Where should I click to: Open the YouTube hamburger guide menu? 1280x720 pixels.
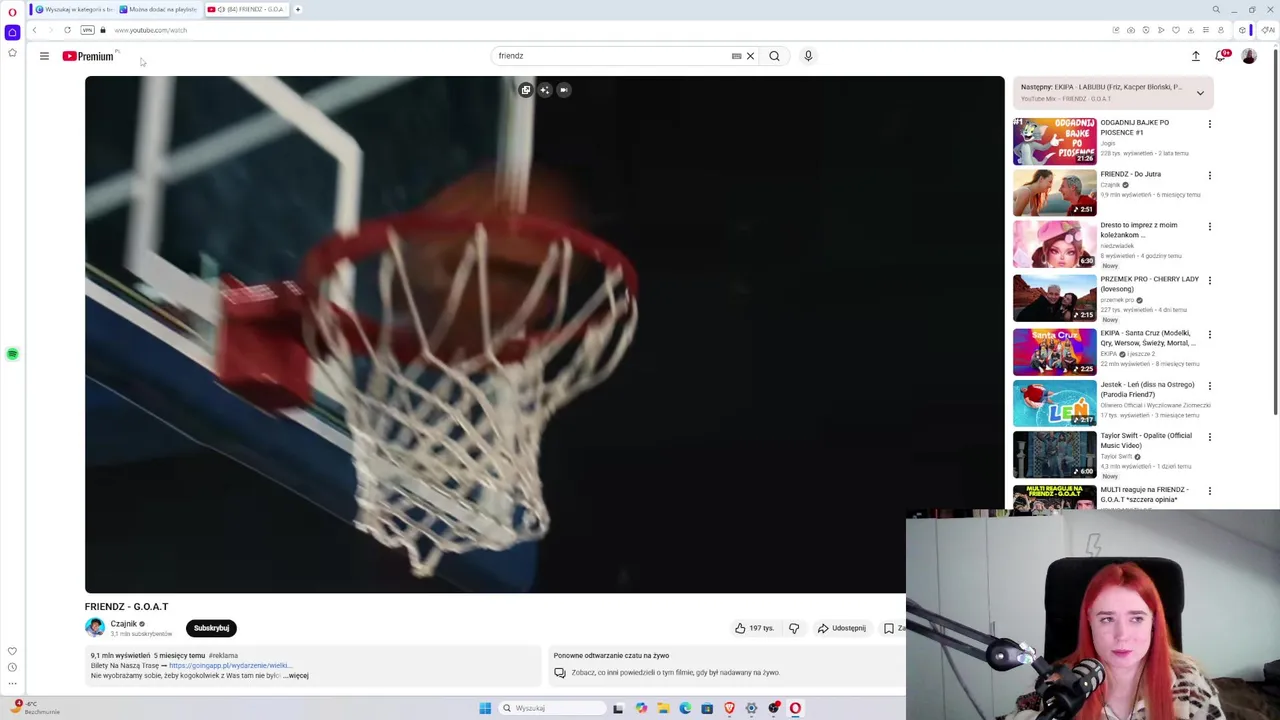[44, 56]
